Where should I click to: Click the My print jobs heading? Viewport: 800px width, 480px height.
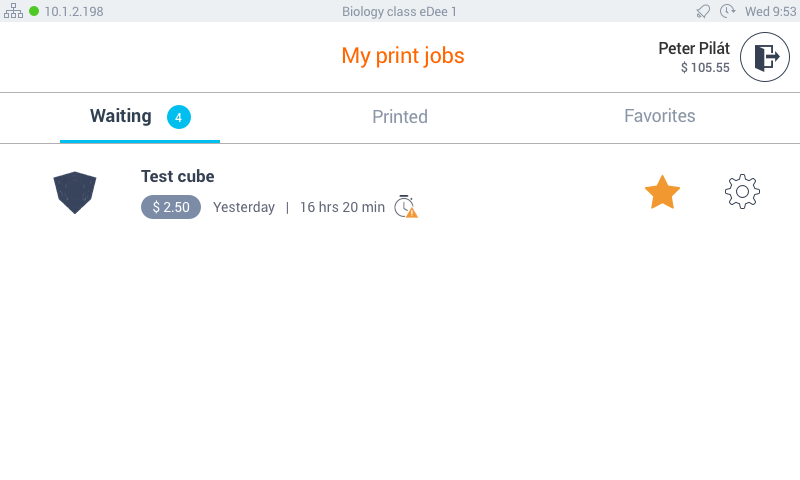pos(403,56)
